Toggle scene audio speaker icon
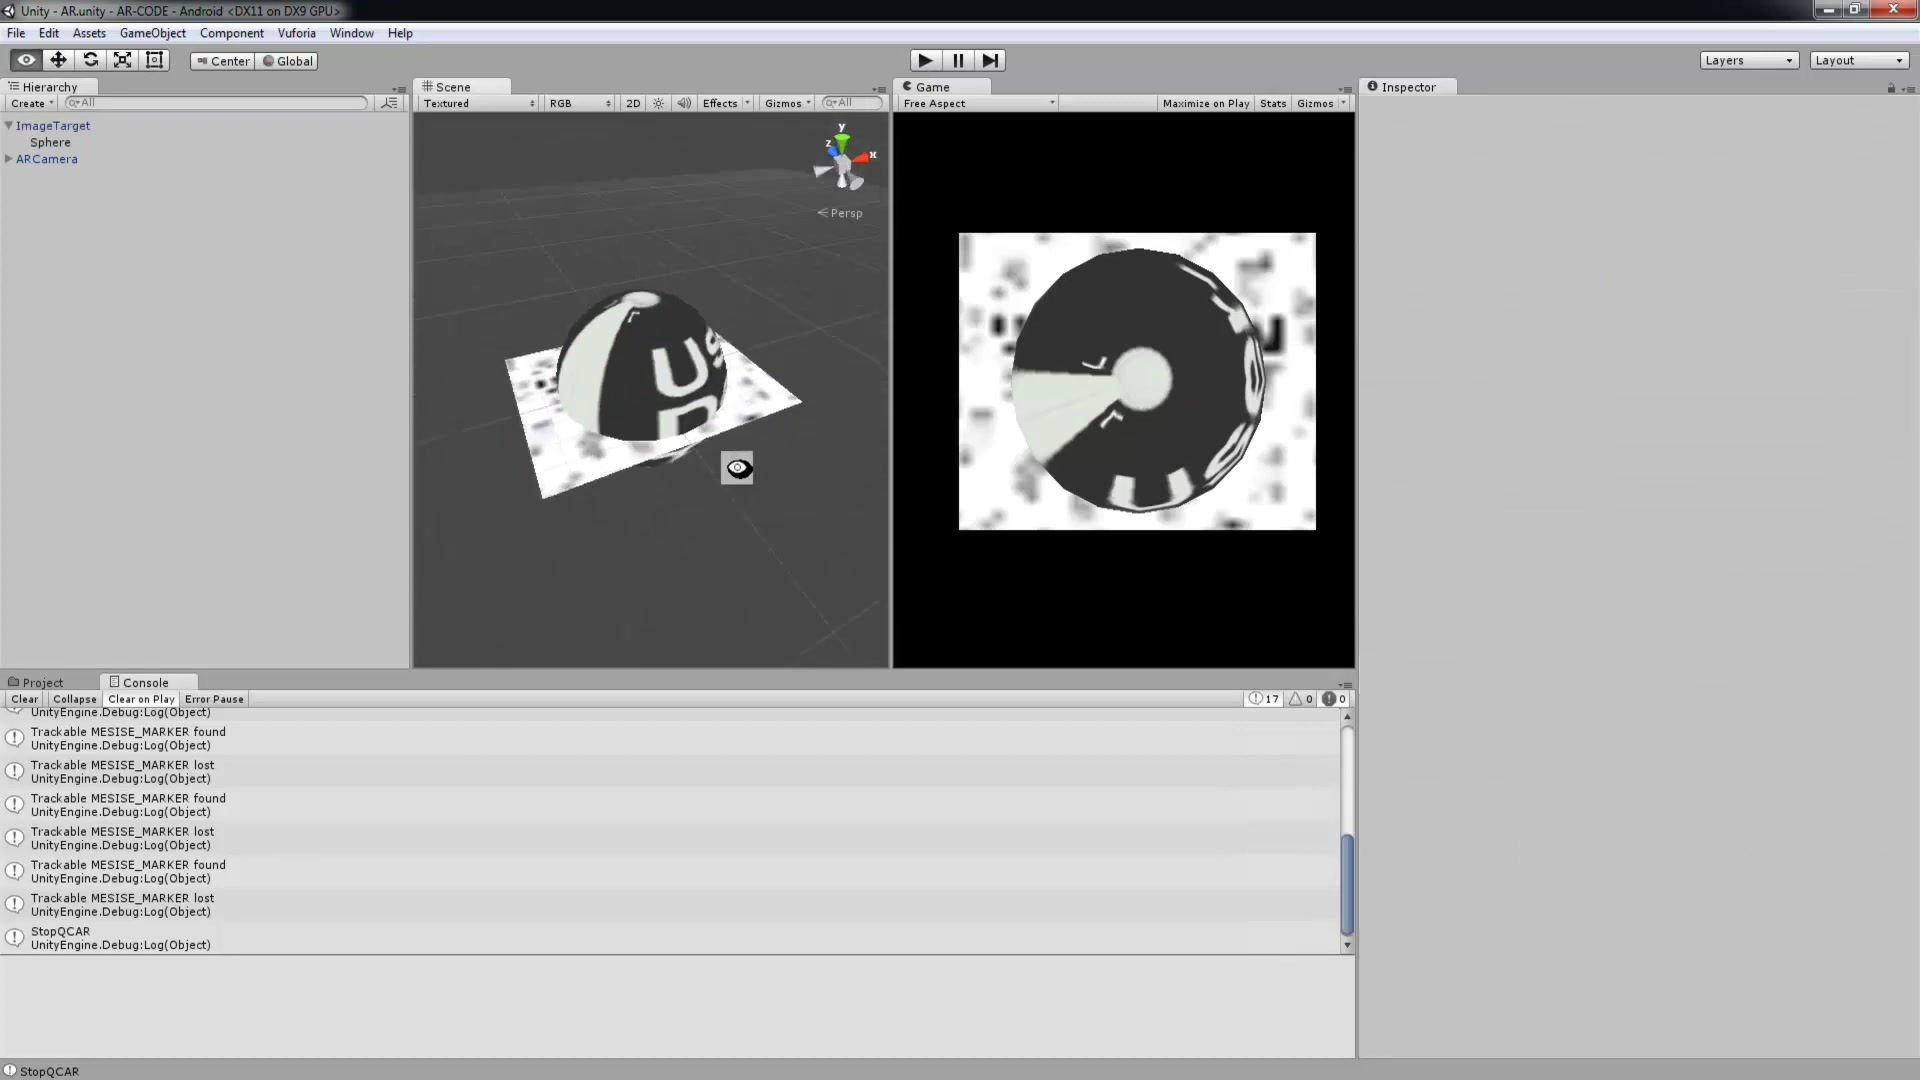Image resolution: width=1920 pixels, height=1080 pixels. [x=684, y=103]
